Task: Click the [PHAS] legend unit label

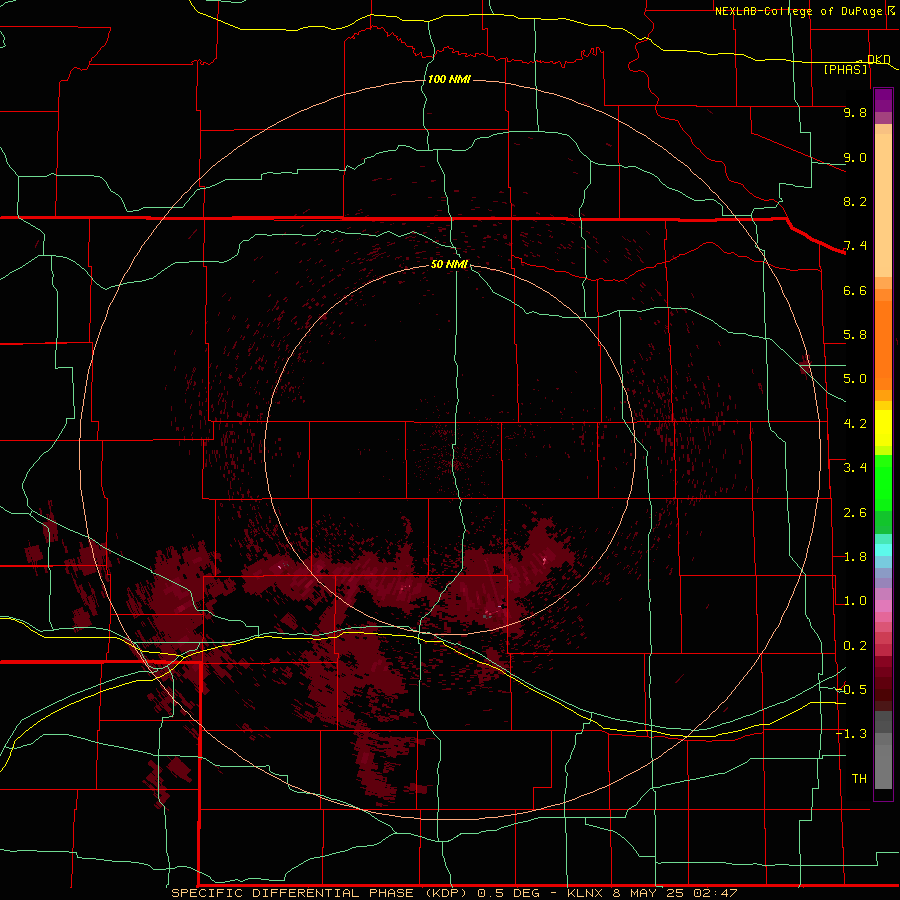Action: point(845,69)
